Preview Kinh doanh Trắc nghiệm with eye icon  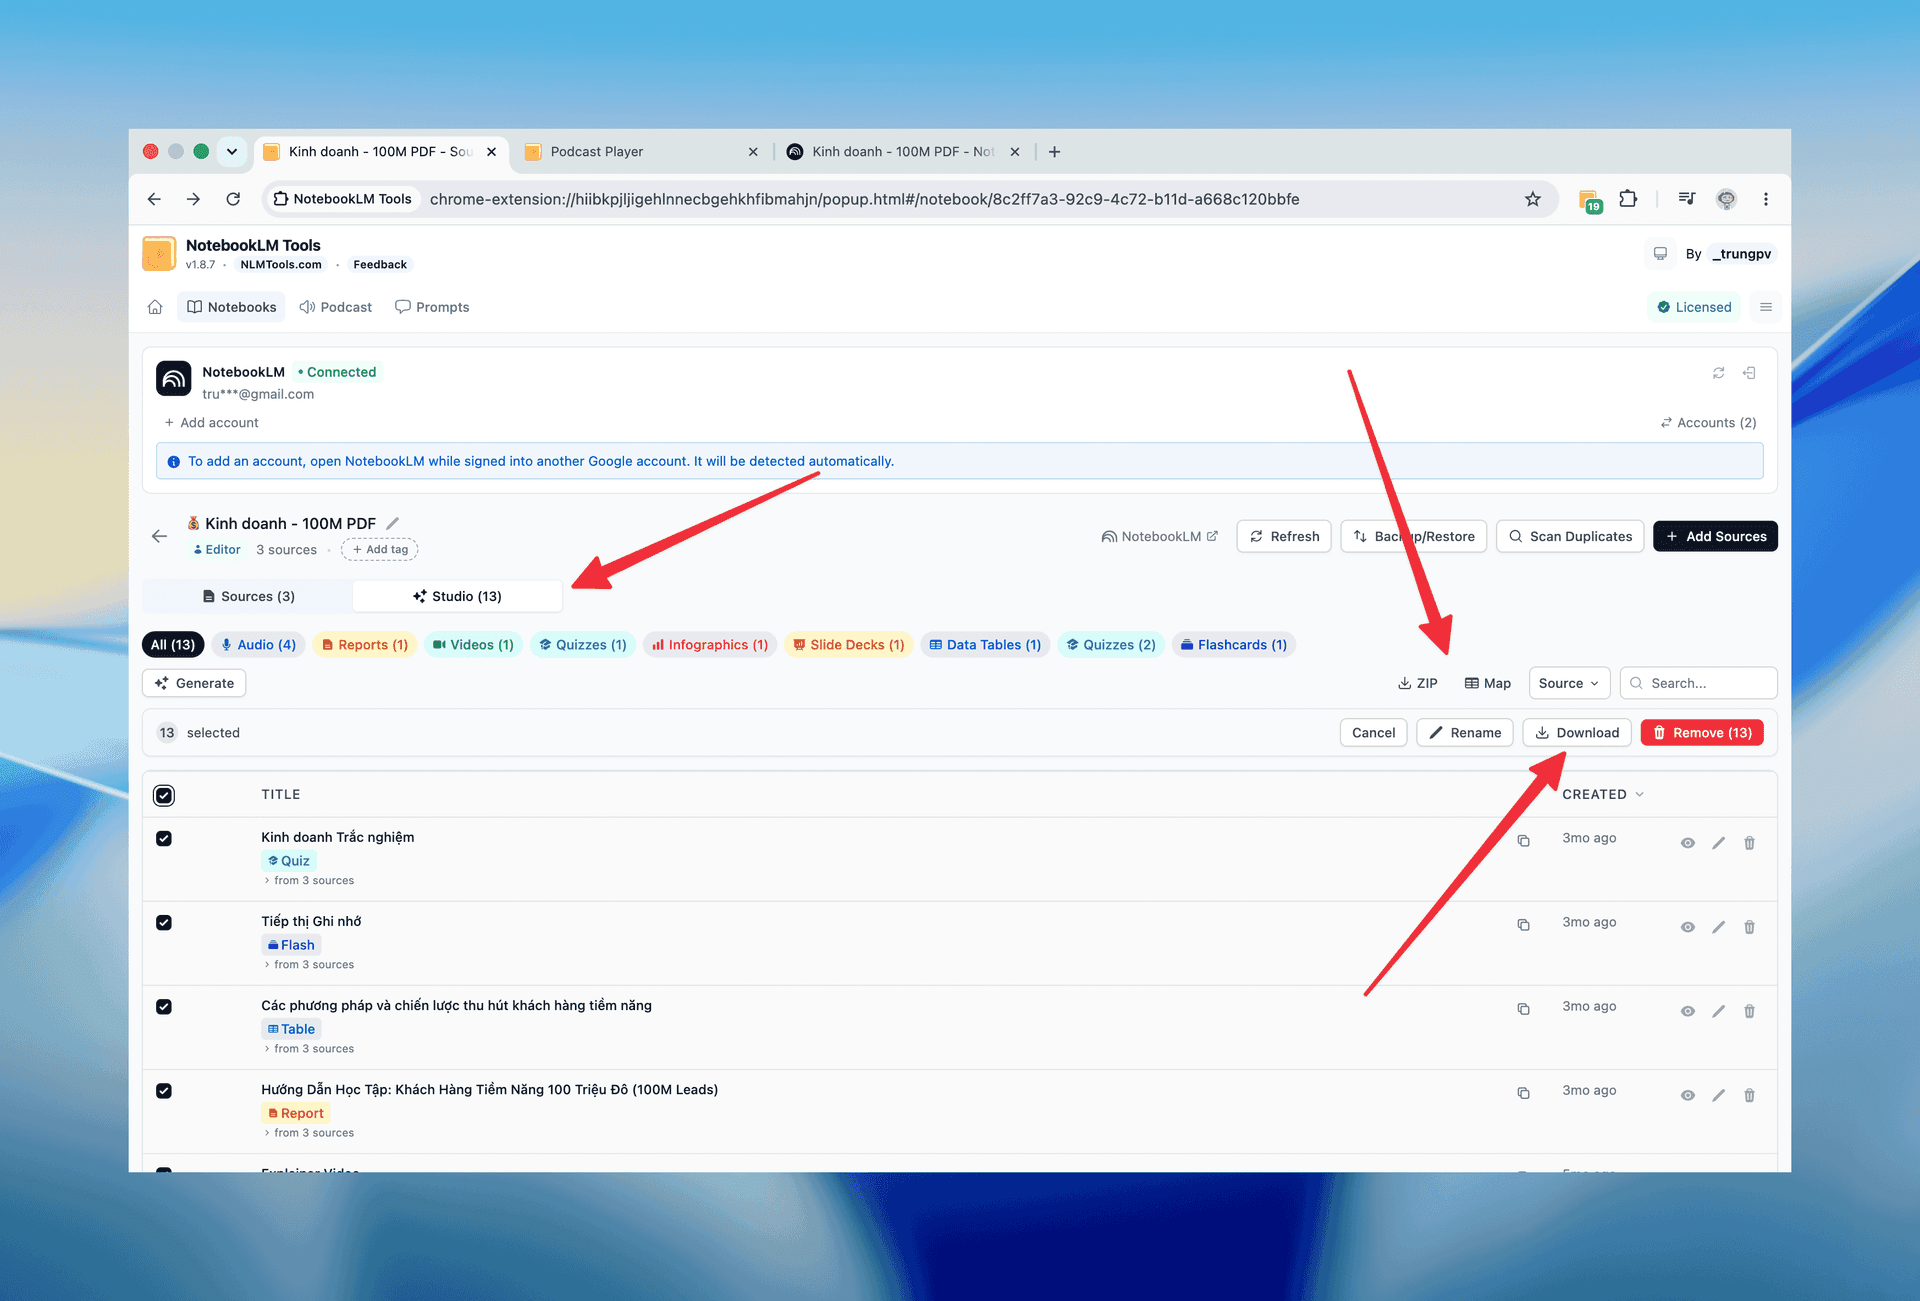(x=1688, y=843)
